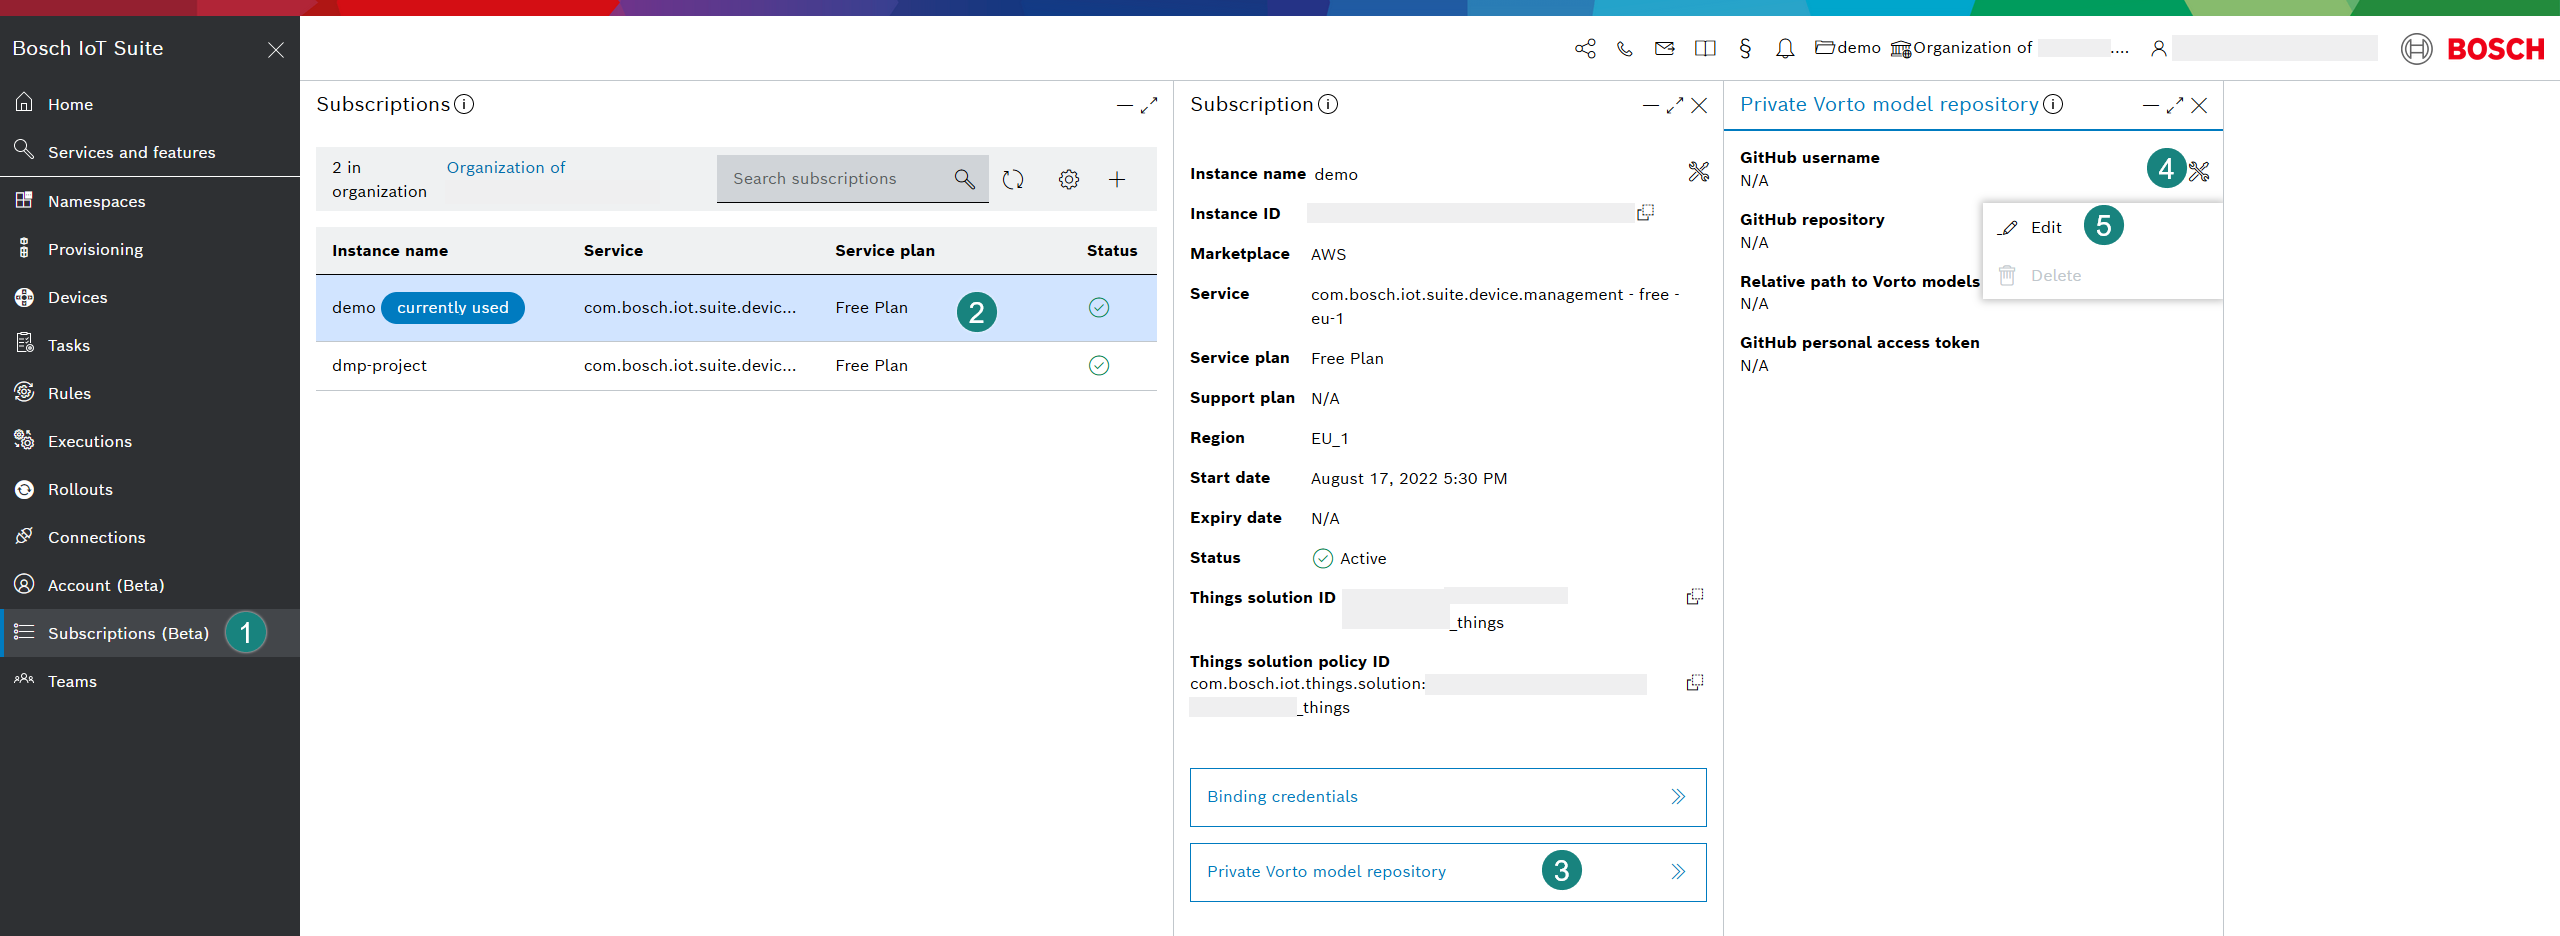The height and width of the screenshot is (936, 2560).
Task: Click dmp-project status check icon
Action: pos(1099,366)
